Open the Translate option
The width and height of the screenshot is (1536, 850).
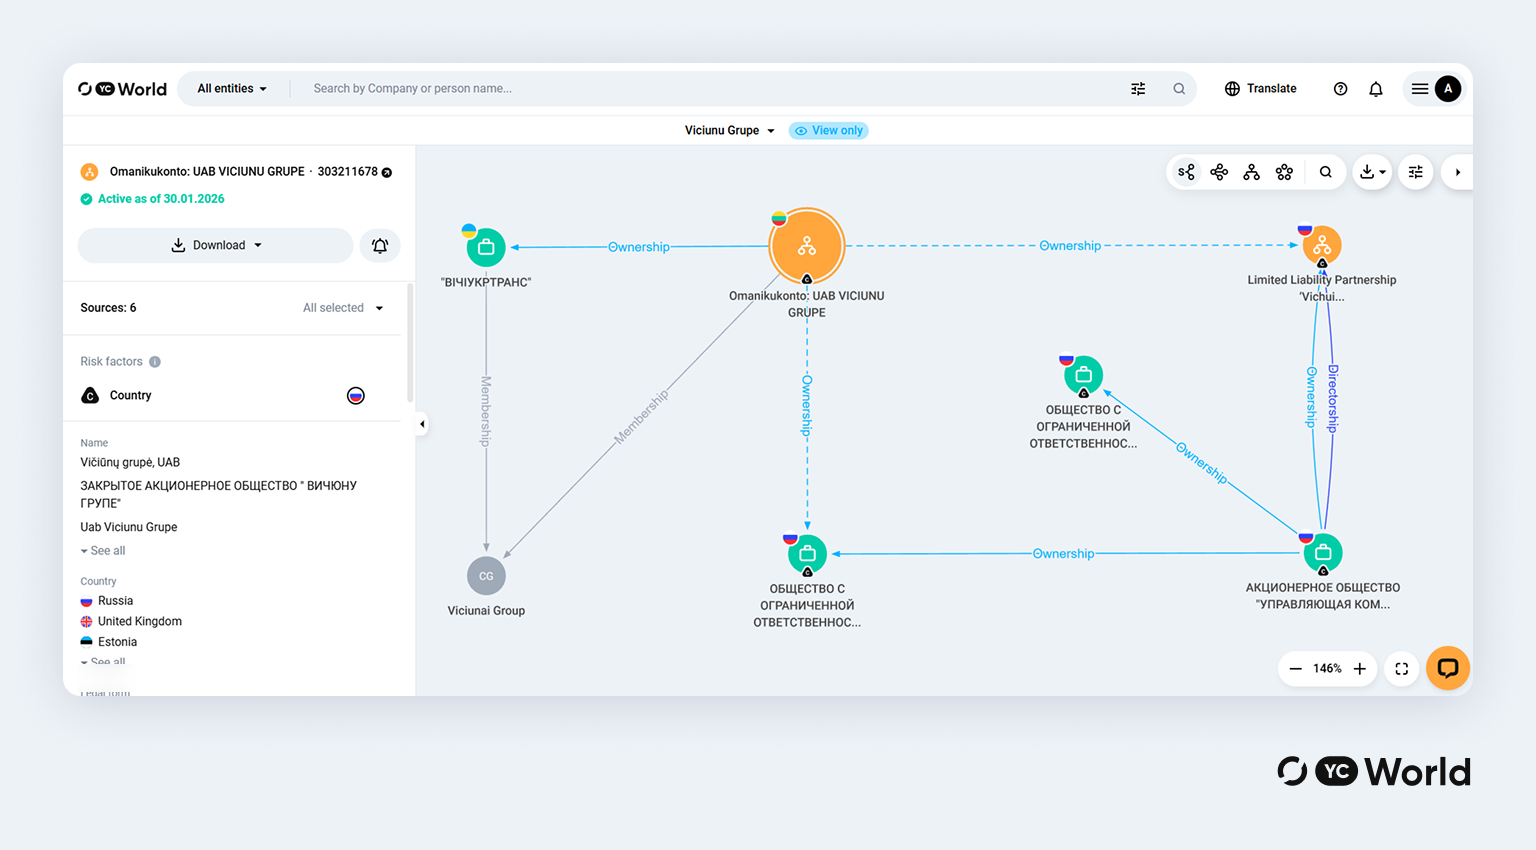tap(1261, 88)
